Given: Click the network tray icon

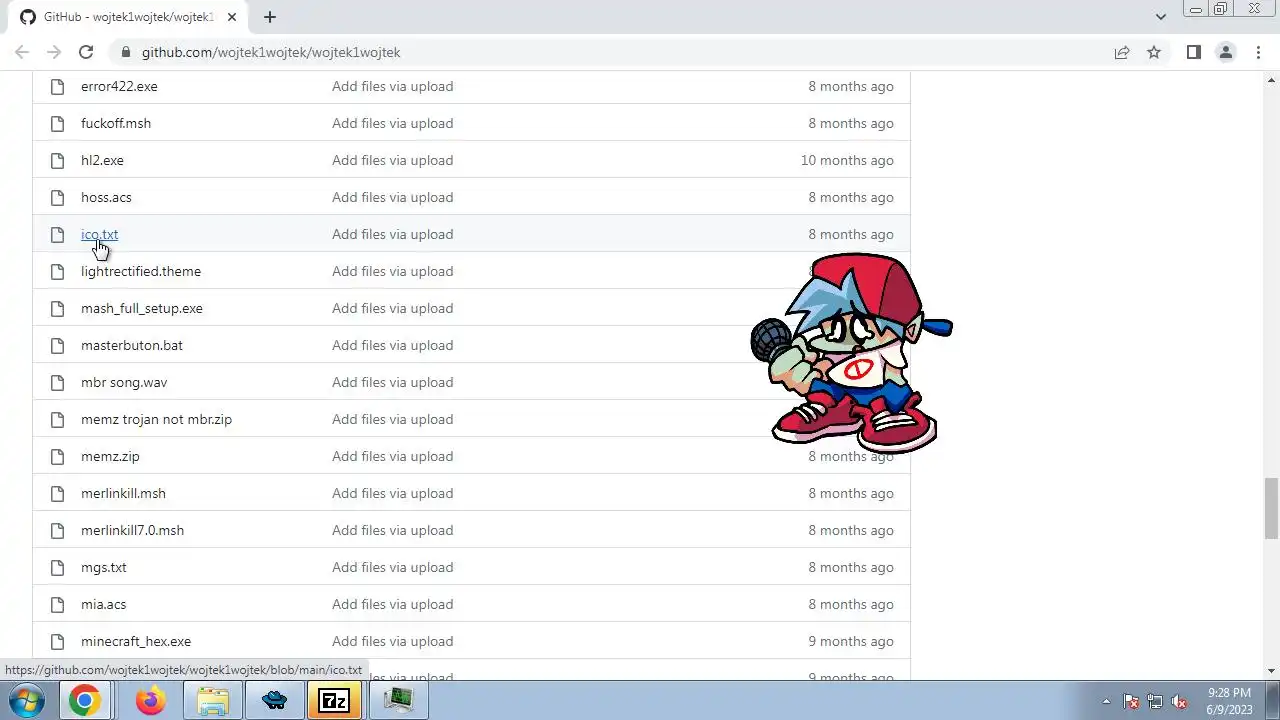Looking at the screenshot, I should (1155, 701).
